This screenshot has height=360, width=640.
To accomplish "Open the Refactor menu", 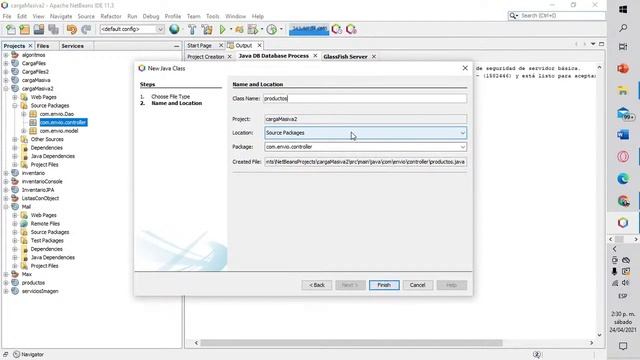I will pos(111,16).
